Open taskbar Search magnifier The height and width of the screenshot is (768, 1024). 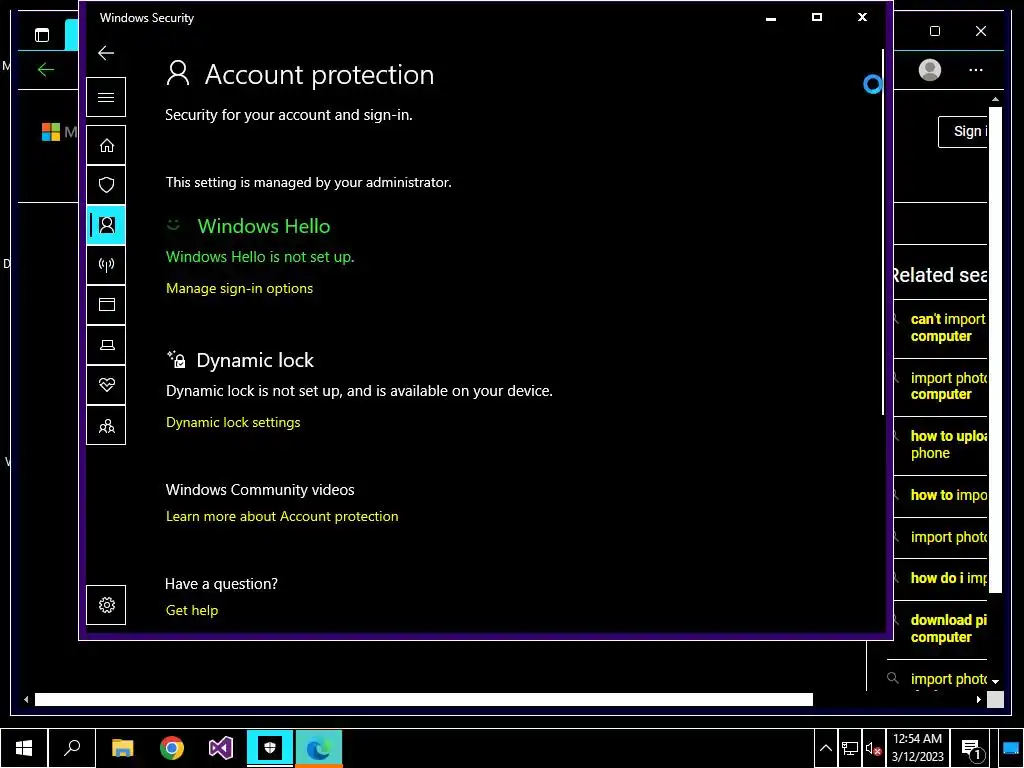(72, 748)
